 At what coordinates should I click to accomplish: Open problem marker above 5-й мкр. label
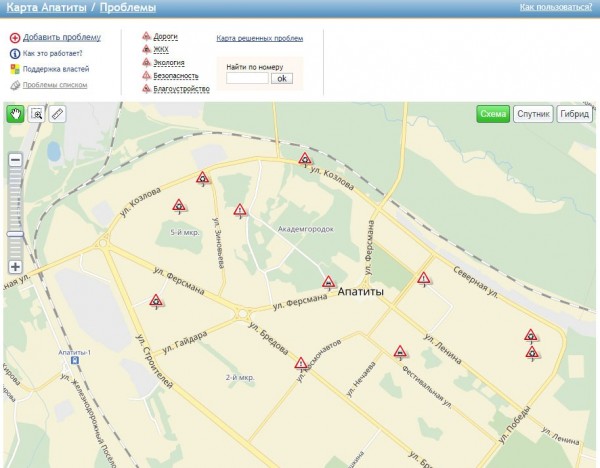(179, 206)
